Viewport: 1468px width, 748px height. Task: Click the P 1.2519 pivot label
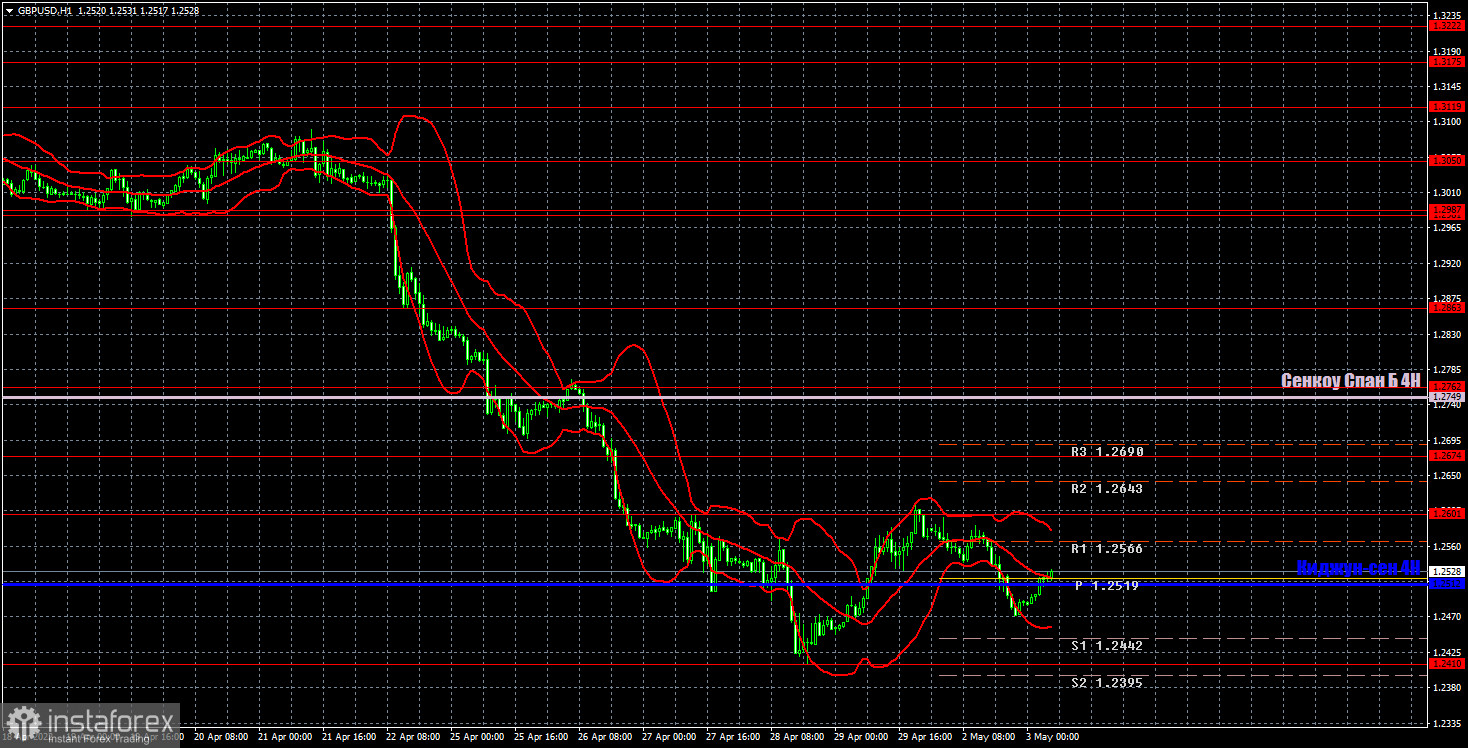click(1107, 586)
